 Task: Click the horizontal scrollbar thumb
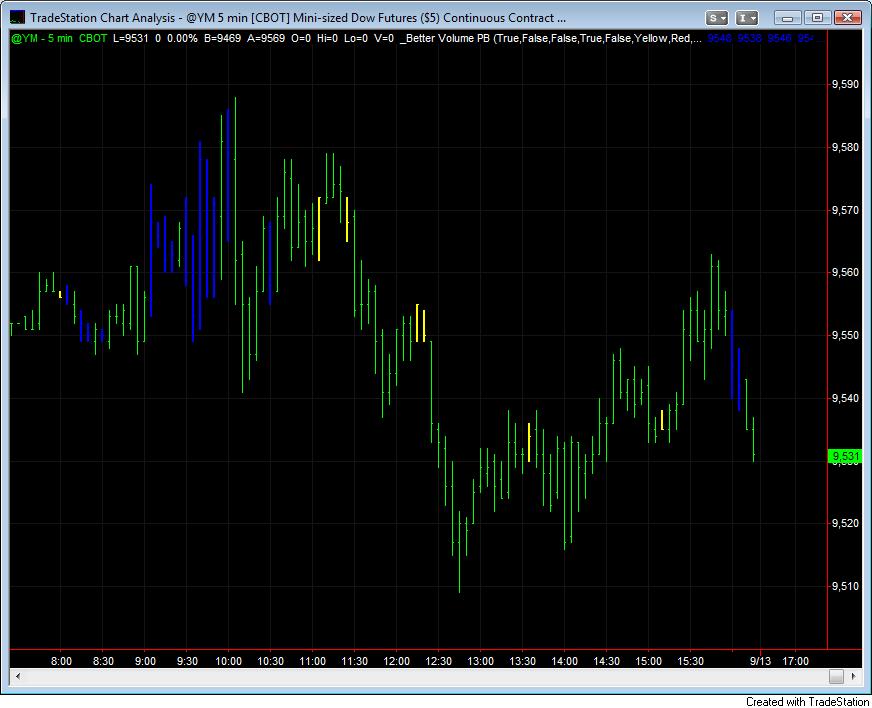click(x=836, y=676)
